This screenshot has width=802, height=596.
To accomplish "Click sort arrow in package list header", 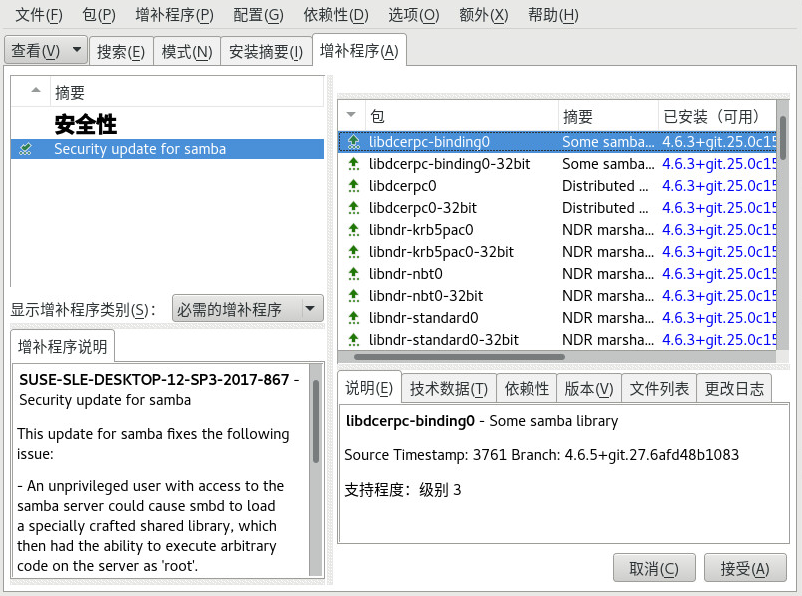I will (x=351, y=115).
